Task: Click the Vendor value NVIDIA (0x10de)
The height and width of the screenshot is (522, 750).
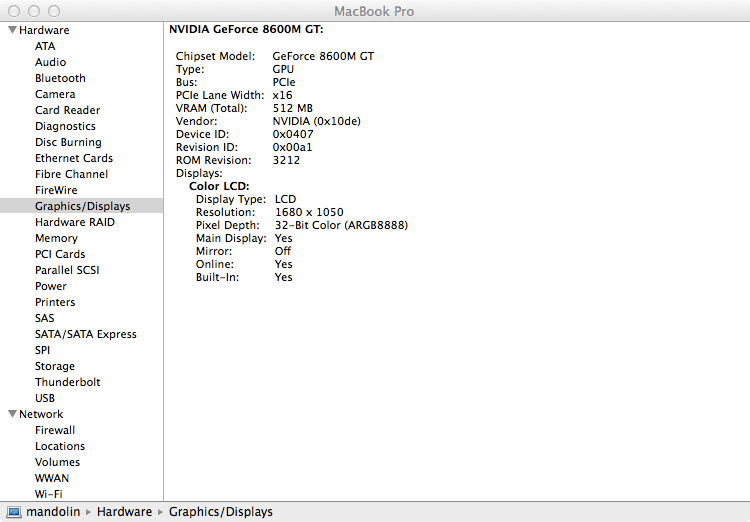Action: [x=317, y=121]
